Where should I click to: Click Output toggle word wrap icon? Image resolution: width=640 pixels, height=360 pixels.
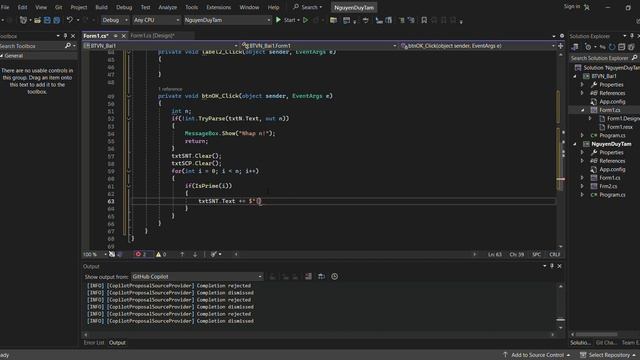[322, 276]
